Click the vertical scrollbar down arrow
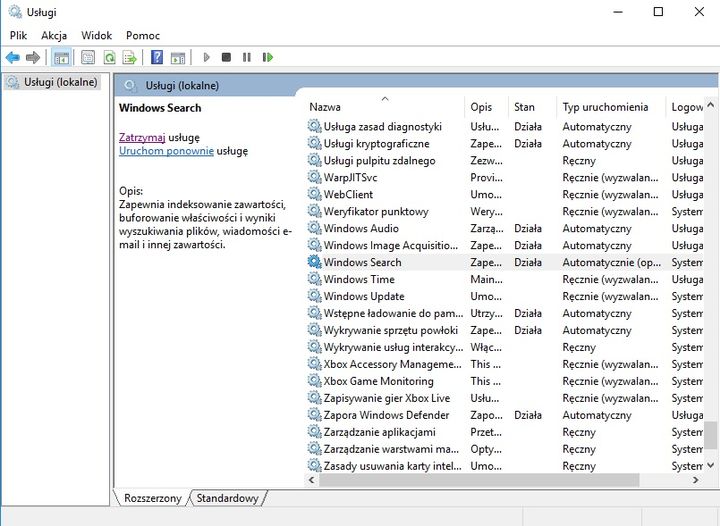720x526 pixels. pos(710,466)
